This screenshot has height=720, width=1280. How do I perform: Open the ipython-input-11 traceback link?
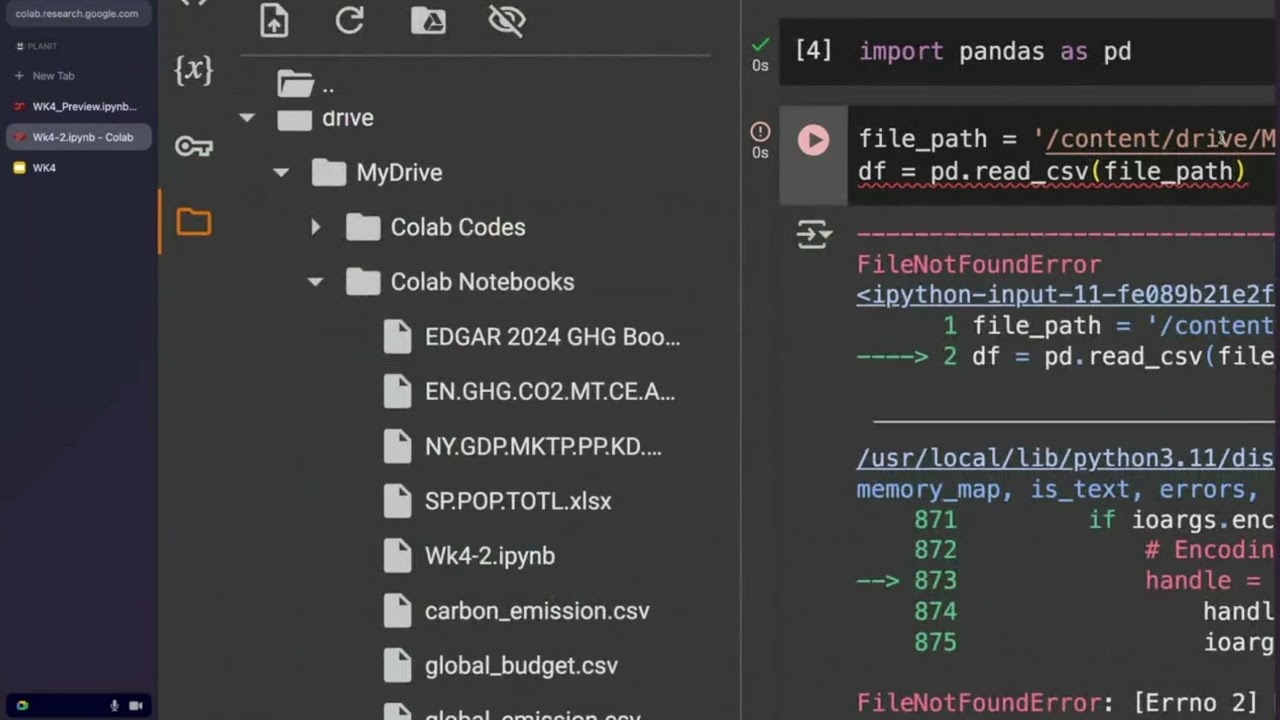[x=1066, y=295]
